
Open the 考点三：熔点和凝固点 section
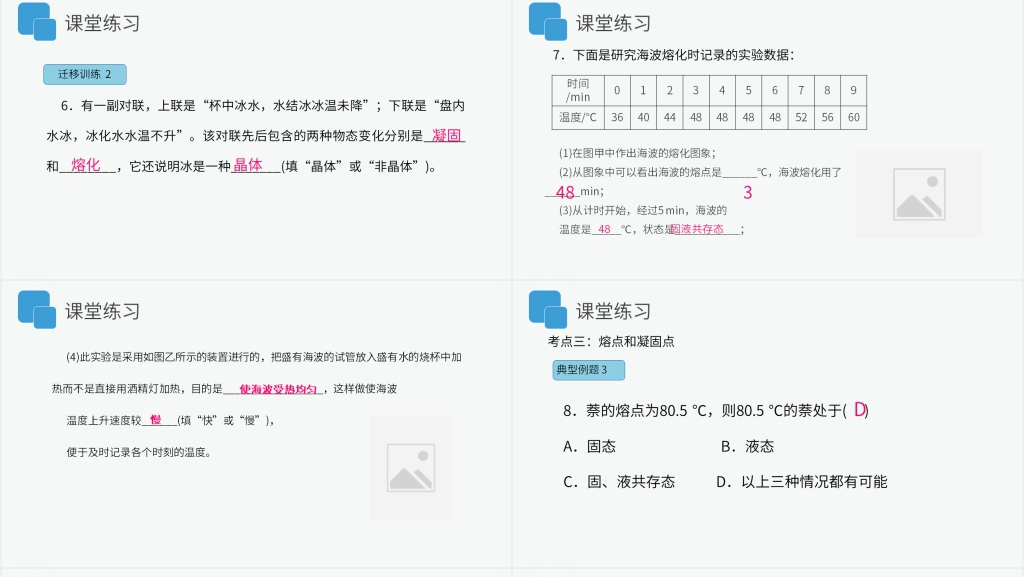610,340
